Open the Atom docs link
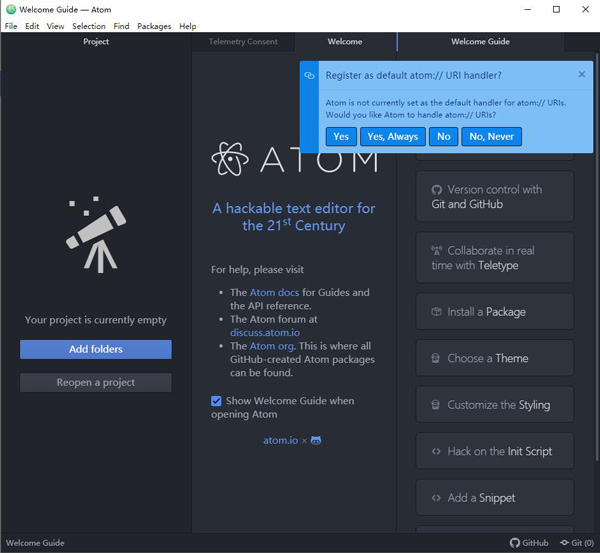The width and height of the screenshot is (600, 553). tap(274, 292)
